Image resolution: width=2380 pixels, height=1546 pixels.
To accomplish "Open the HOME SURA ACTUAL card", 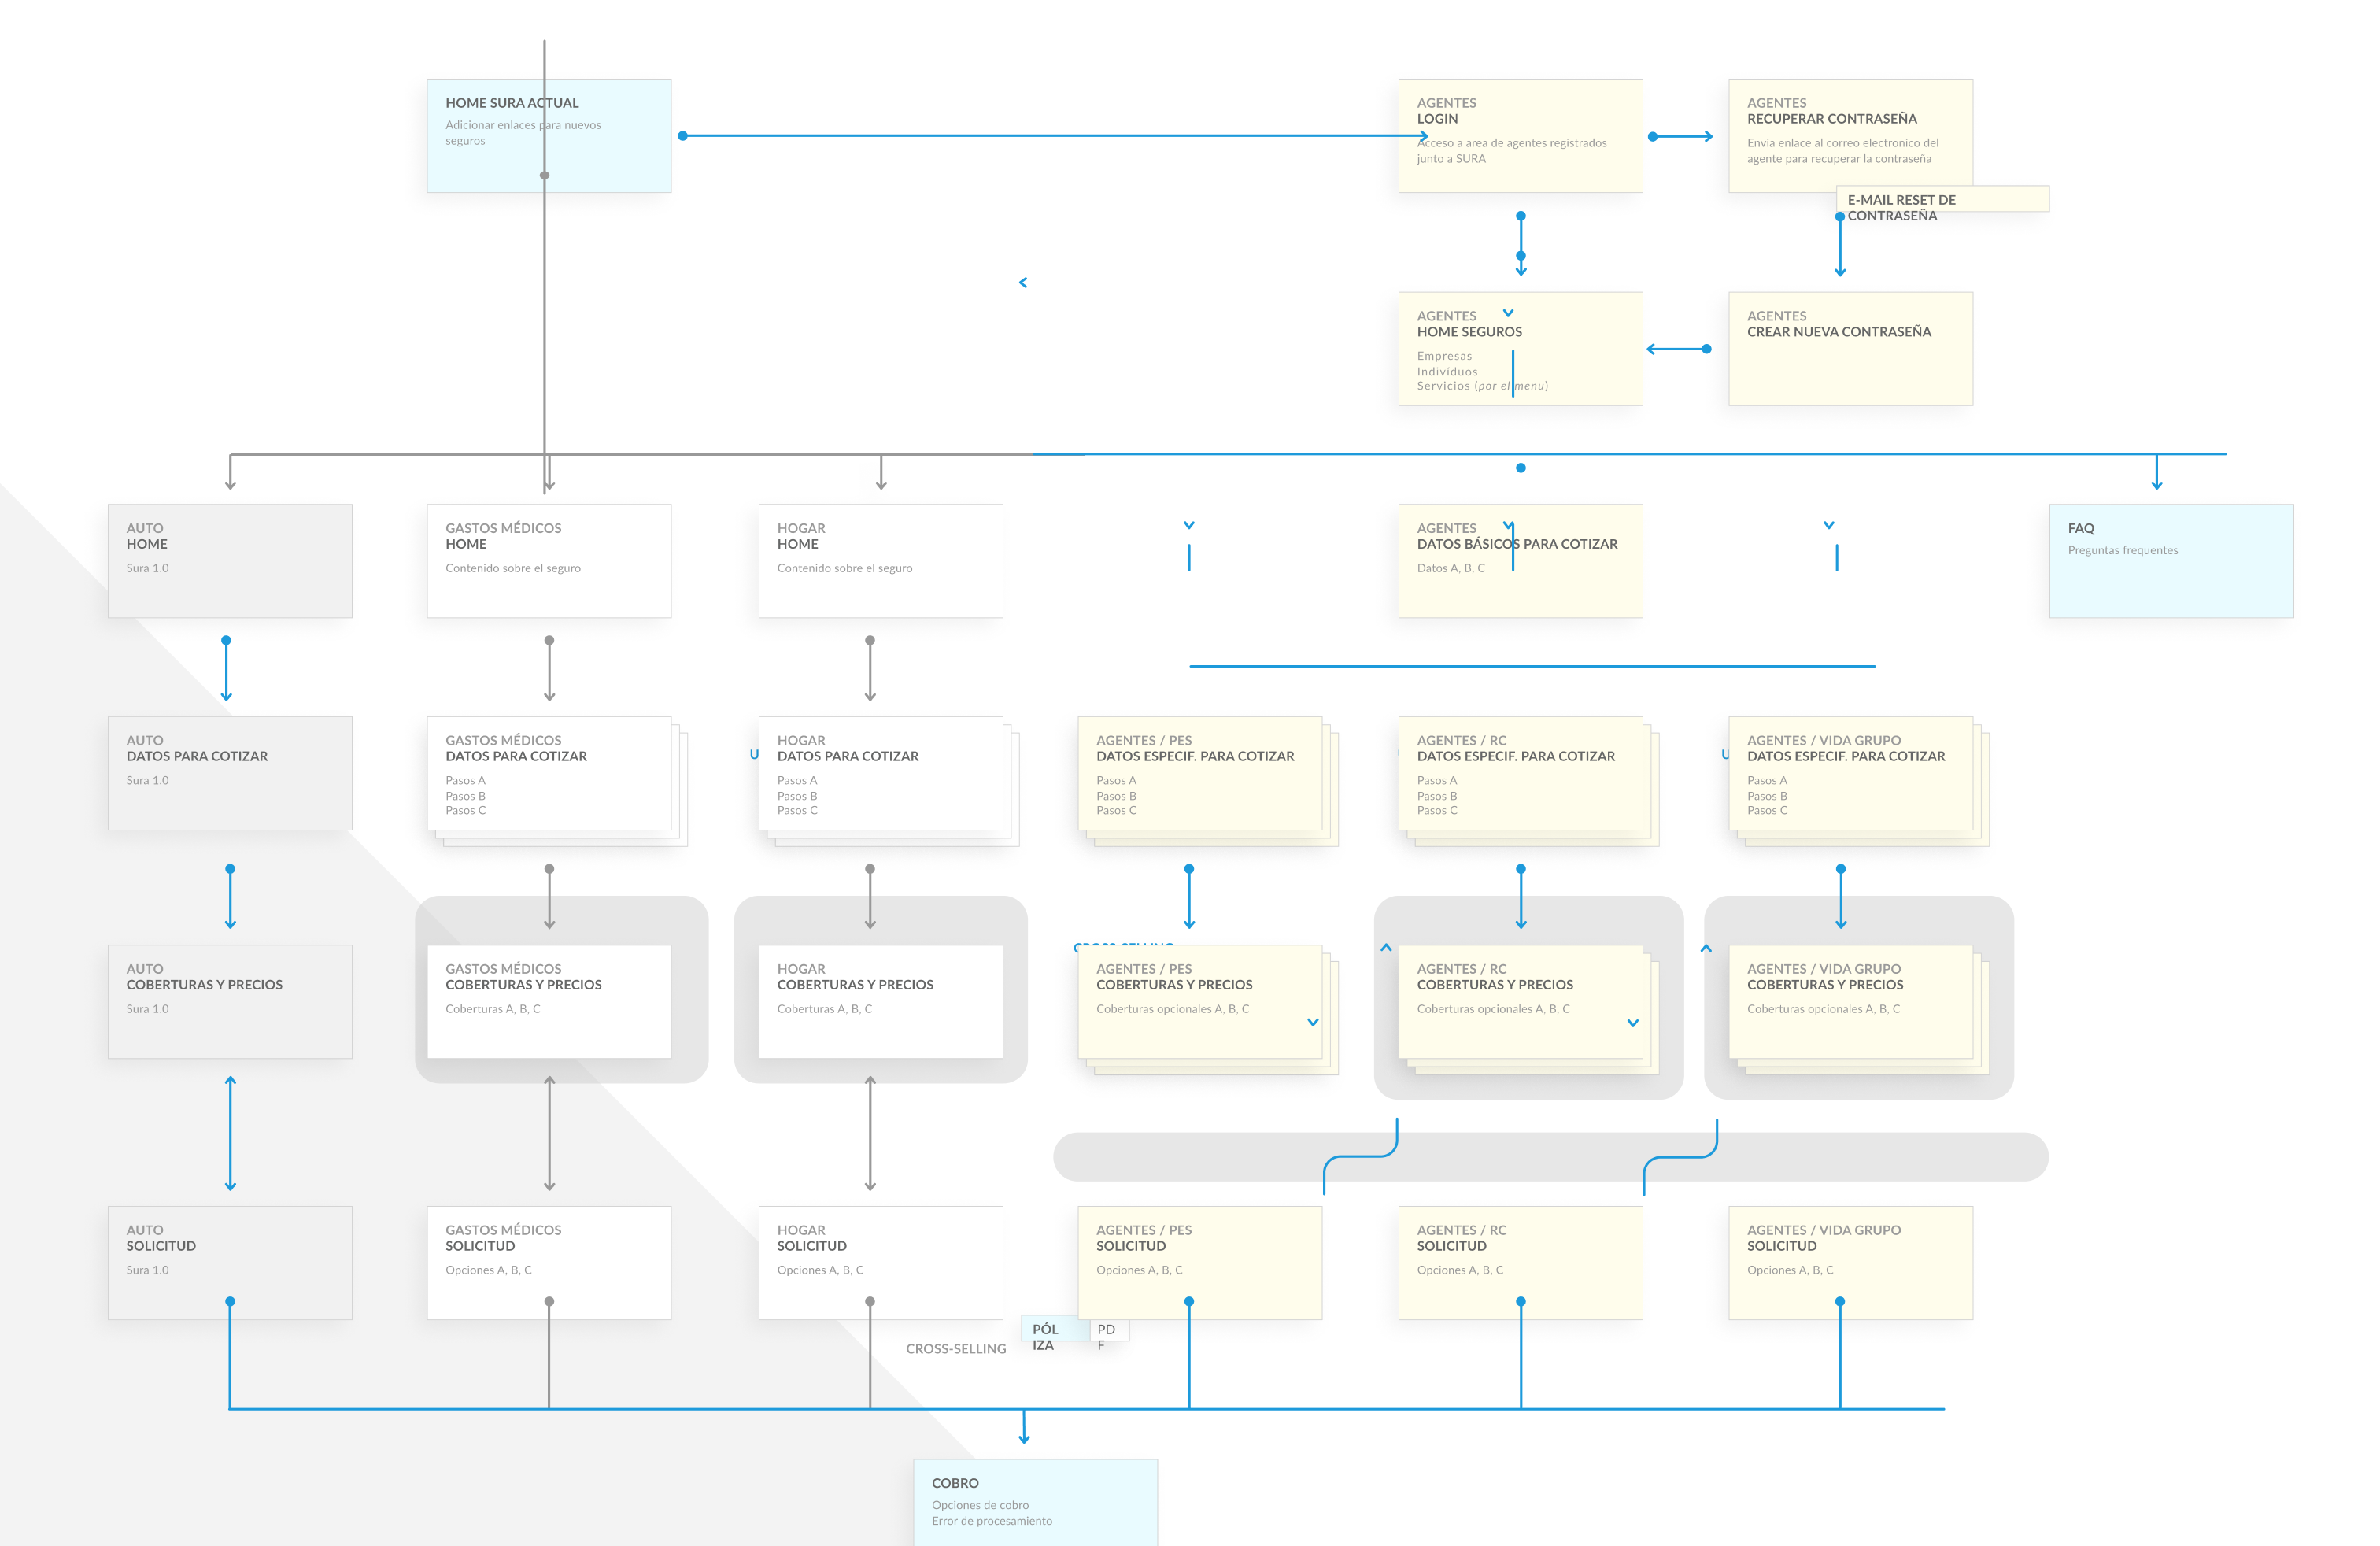I will tap(549, 136).
